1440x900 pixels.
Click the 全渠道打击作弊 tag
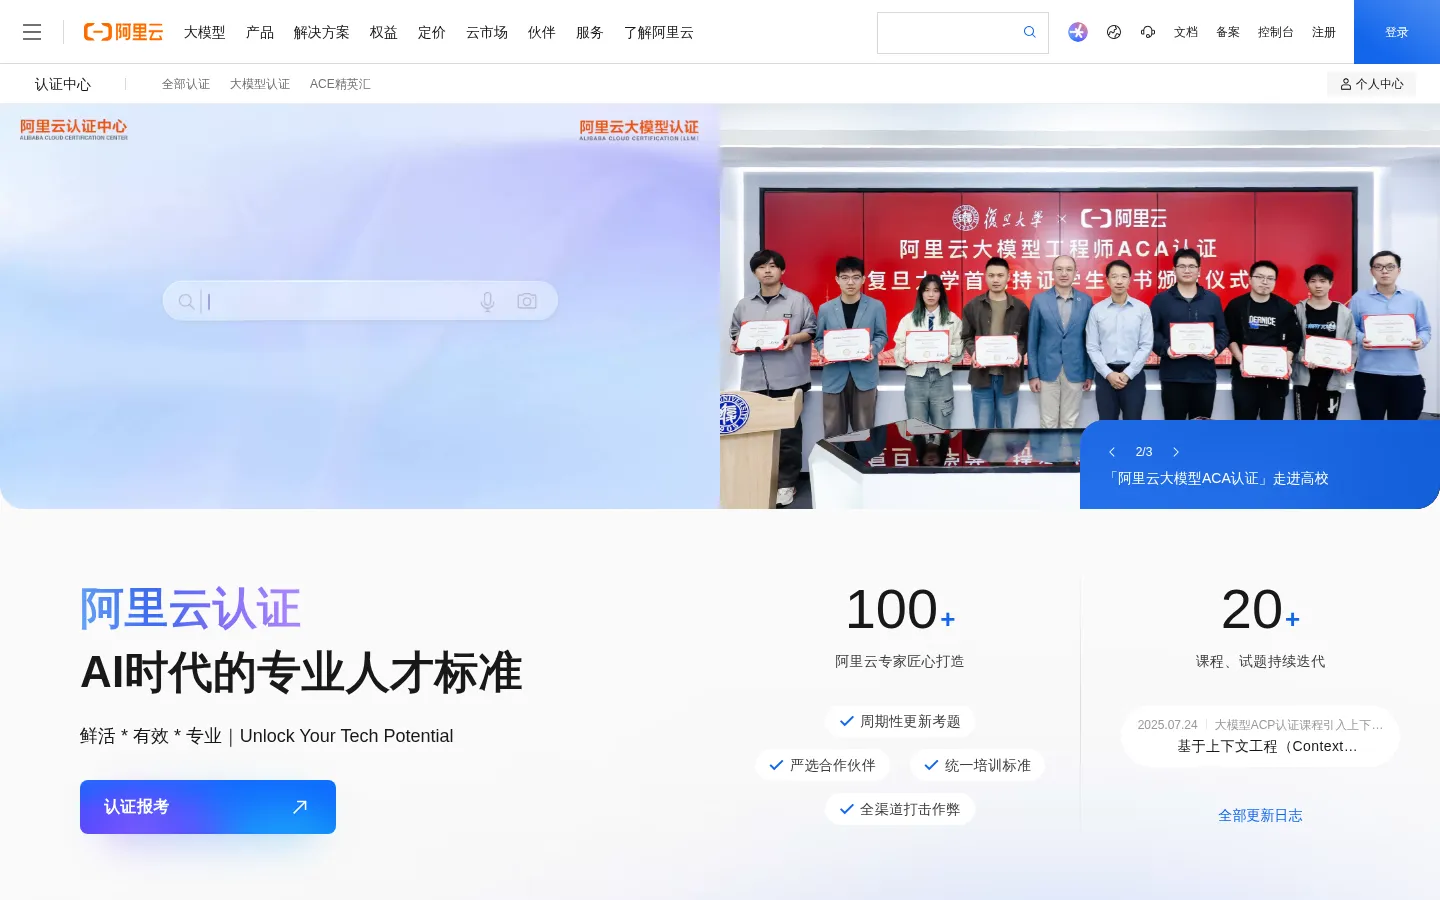[900, 809]
